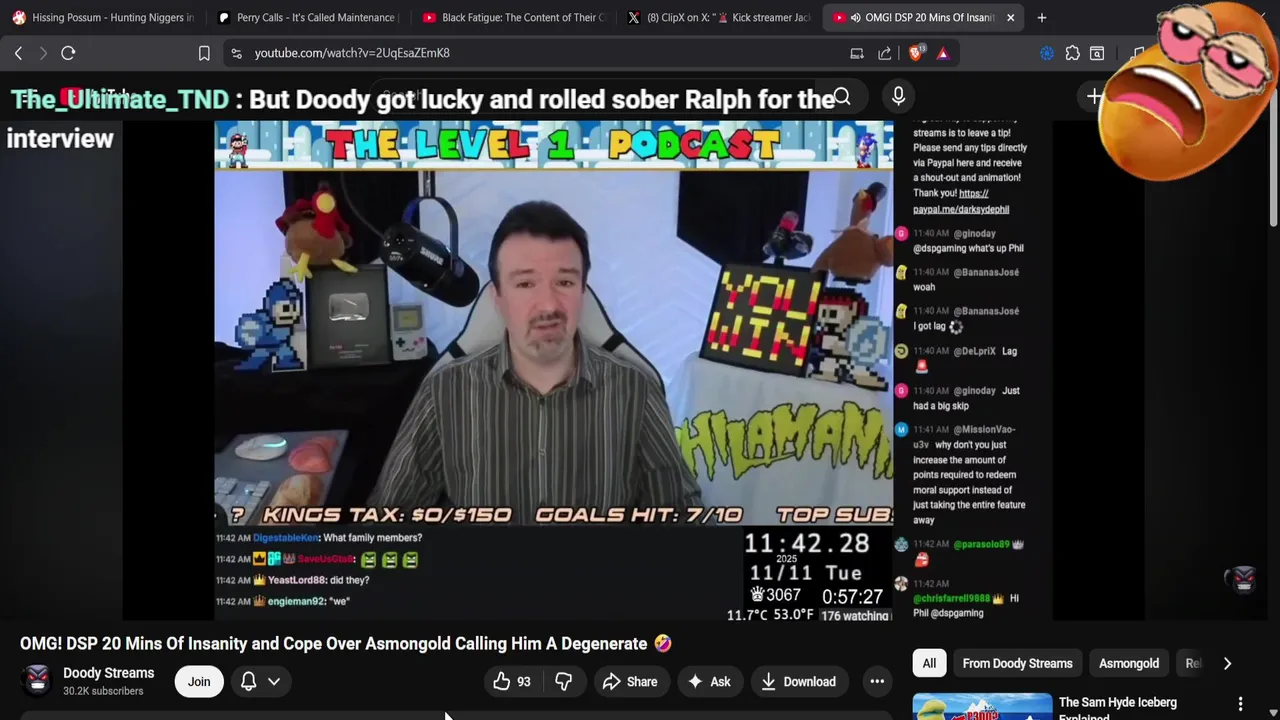The width and height of the screenshot is (1280, 720).
Task: Switch to the ClipX on X browser tab
Action: point(718,17)
